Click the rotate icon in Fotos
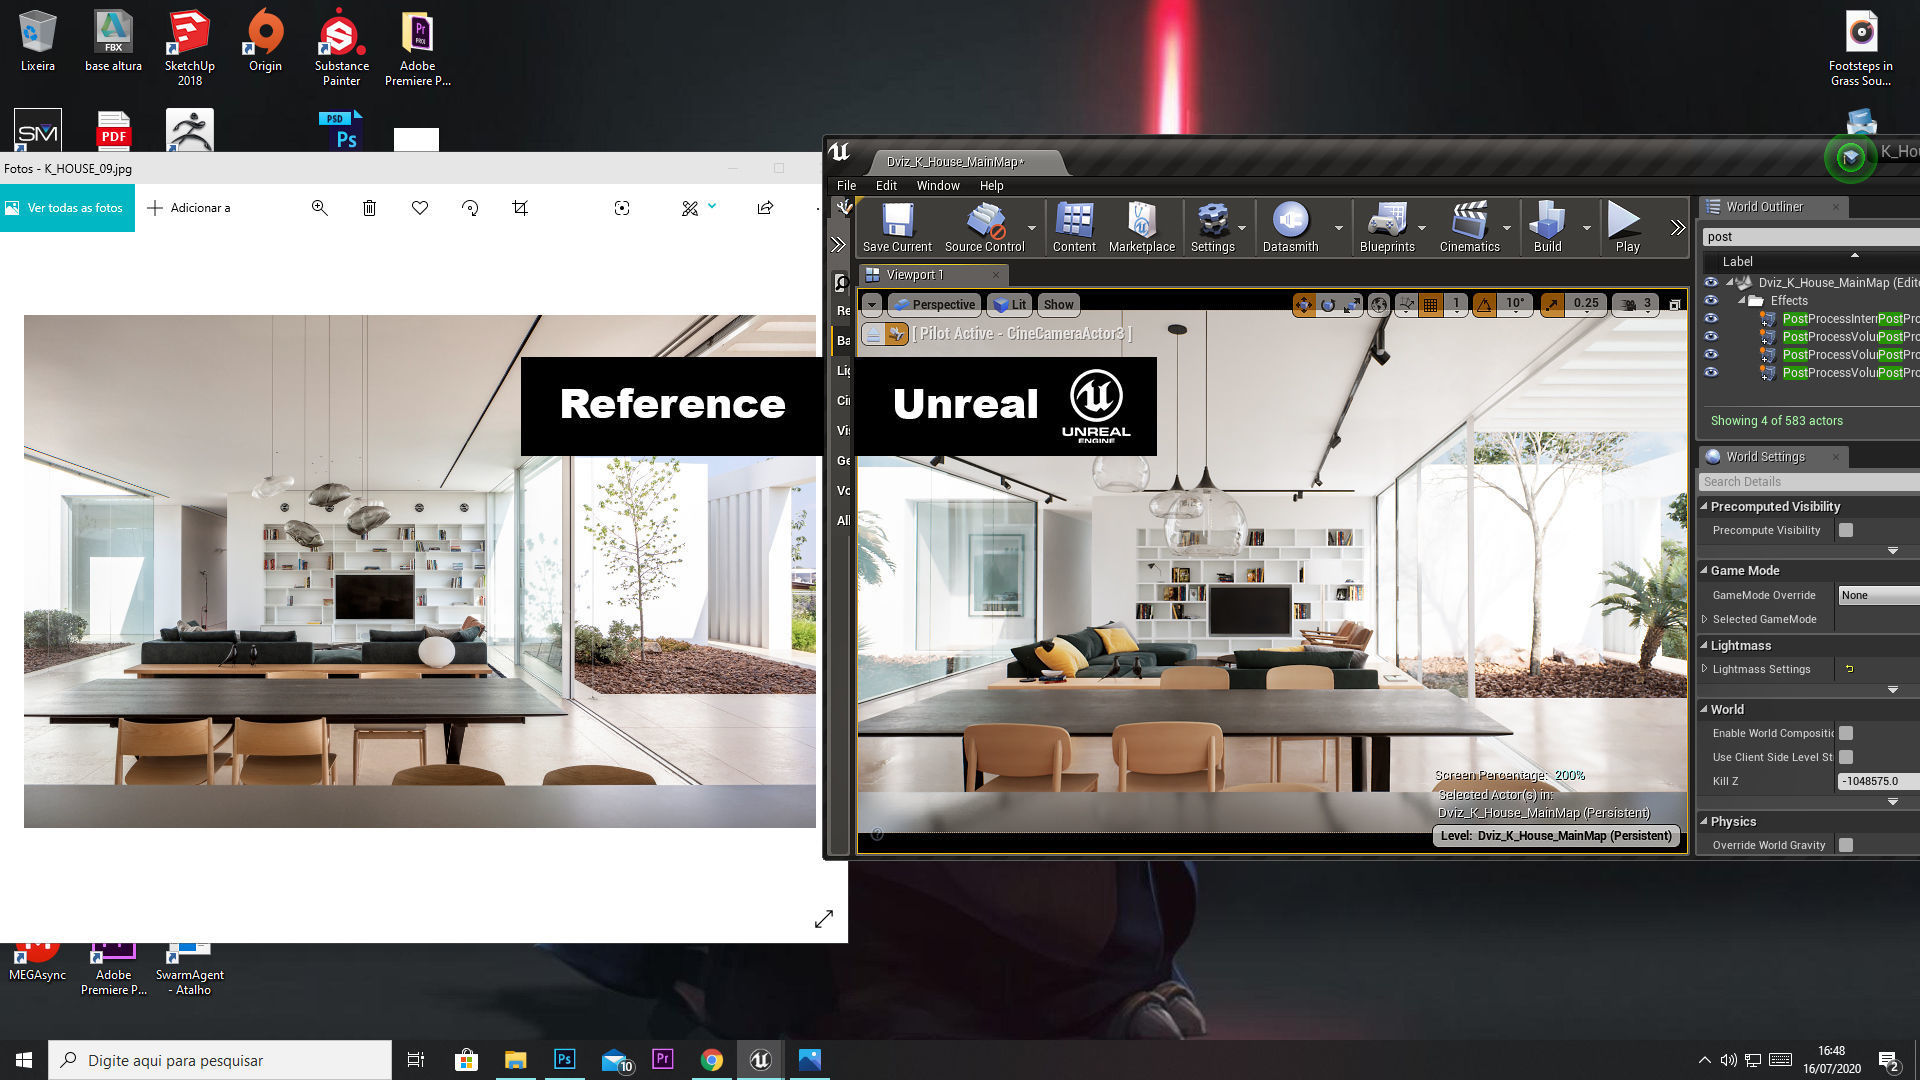Image resolution: width=1920 pixels, height=1080 pixels. [470, 208]
